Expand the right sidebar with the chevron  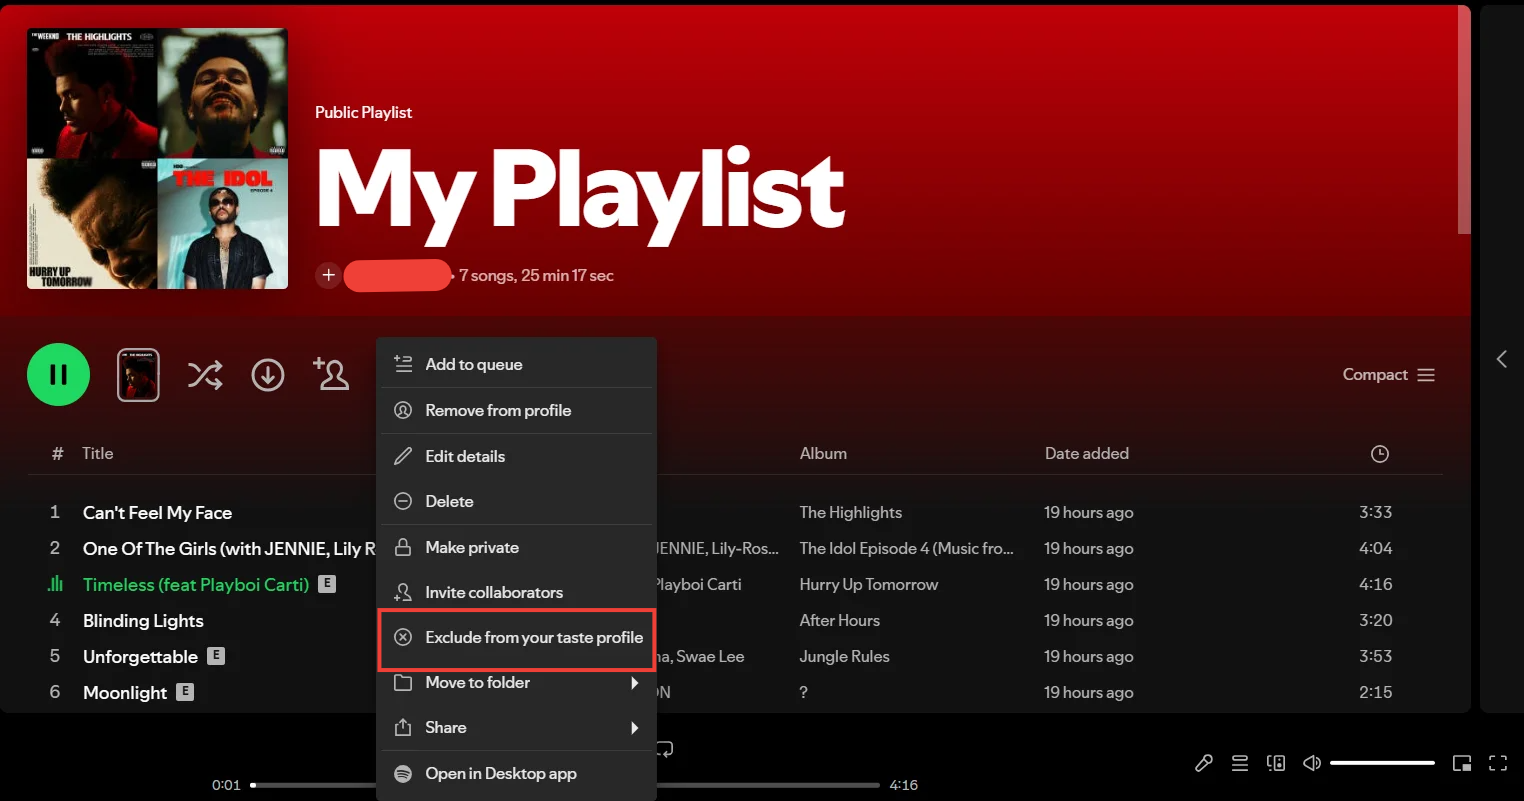tap(1501, 359)
